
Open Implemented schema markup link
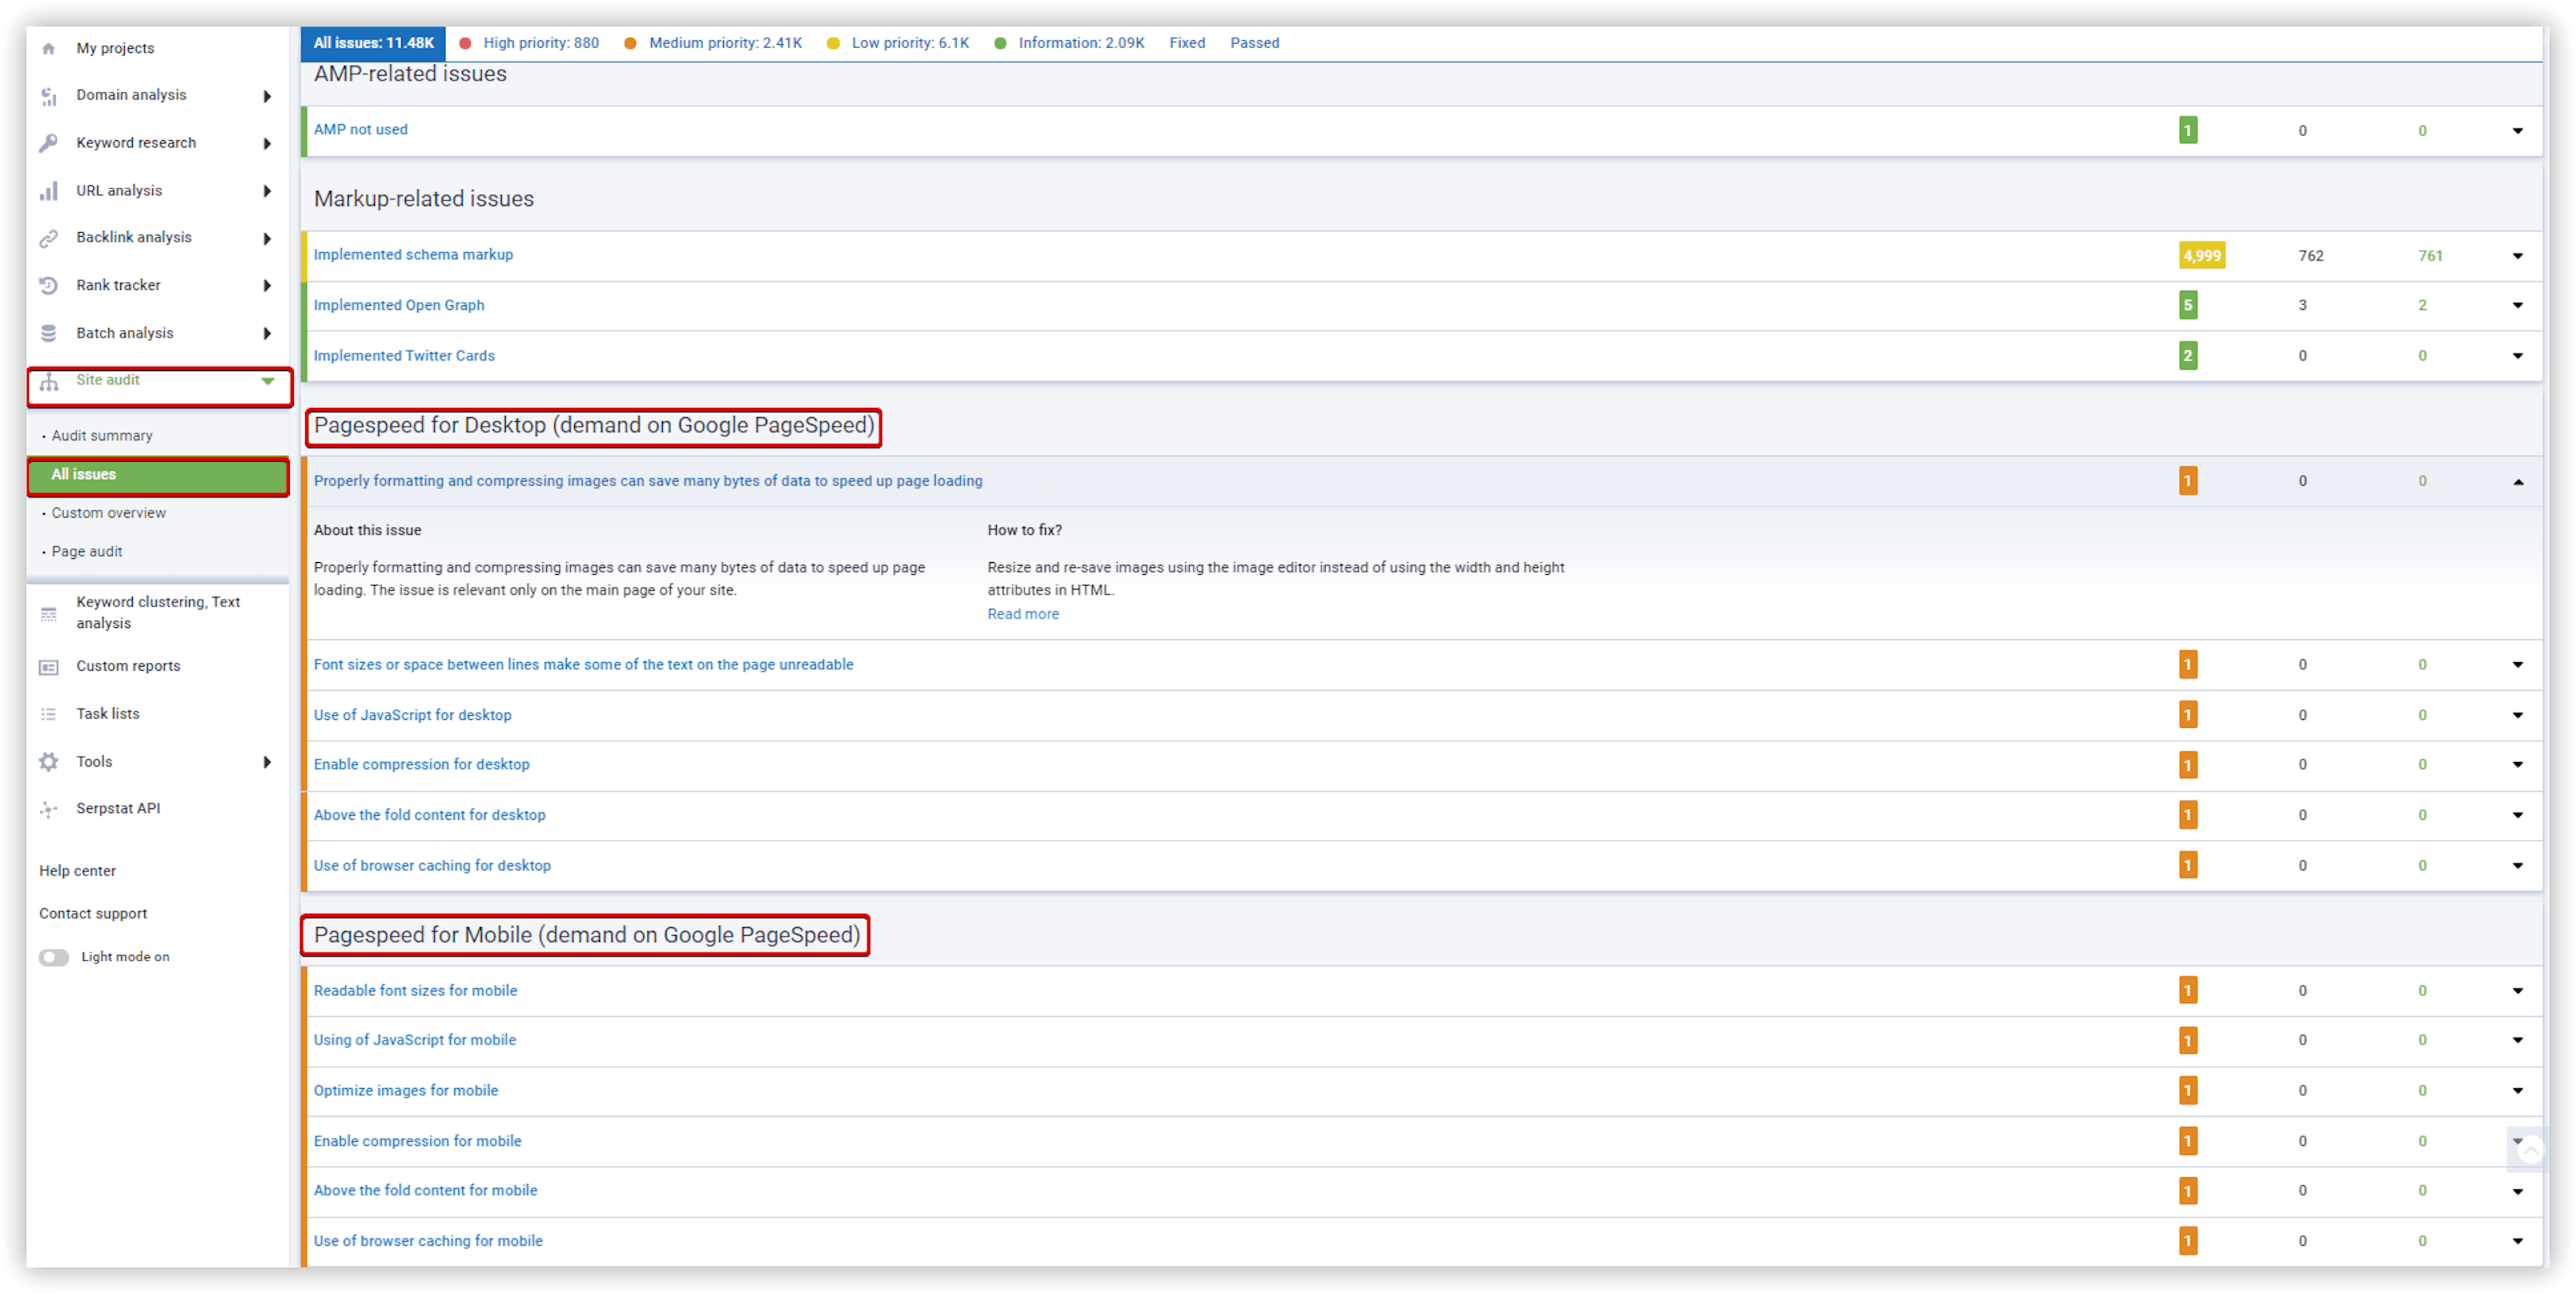413,255
